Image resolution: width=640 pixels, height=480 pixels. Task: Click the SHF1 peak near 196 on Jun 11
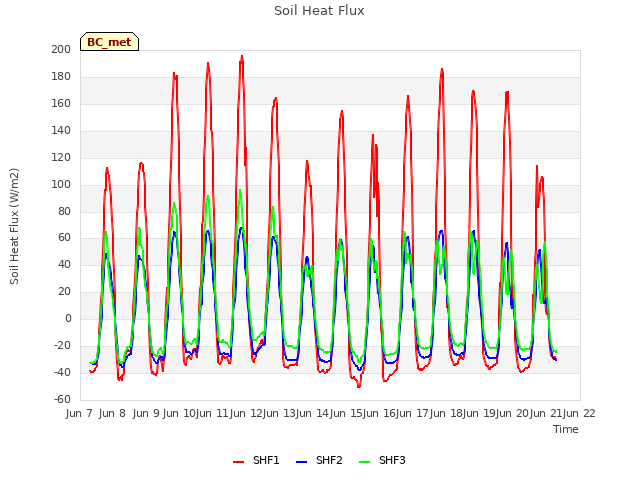coord(242,56)
